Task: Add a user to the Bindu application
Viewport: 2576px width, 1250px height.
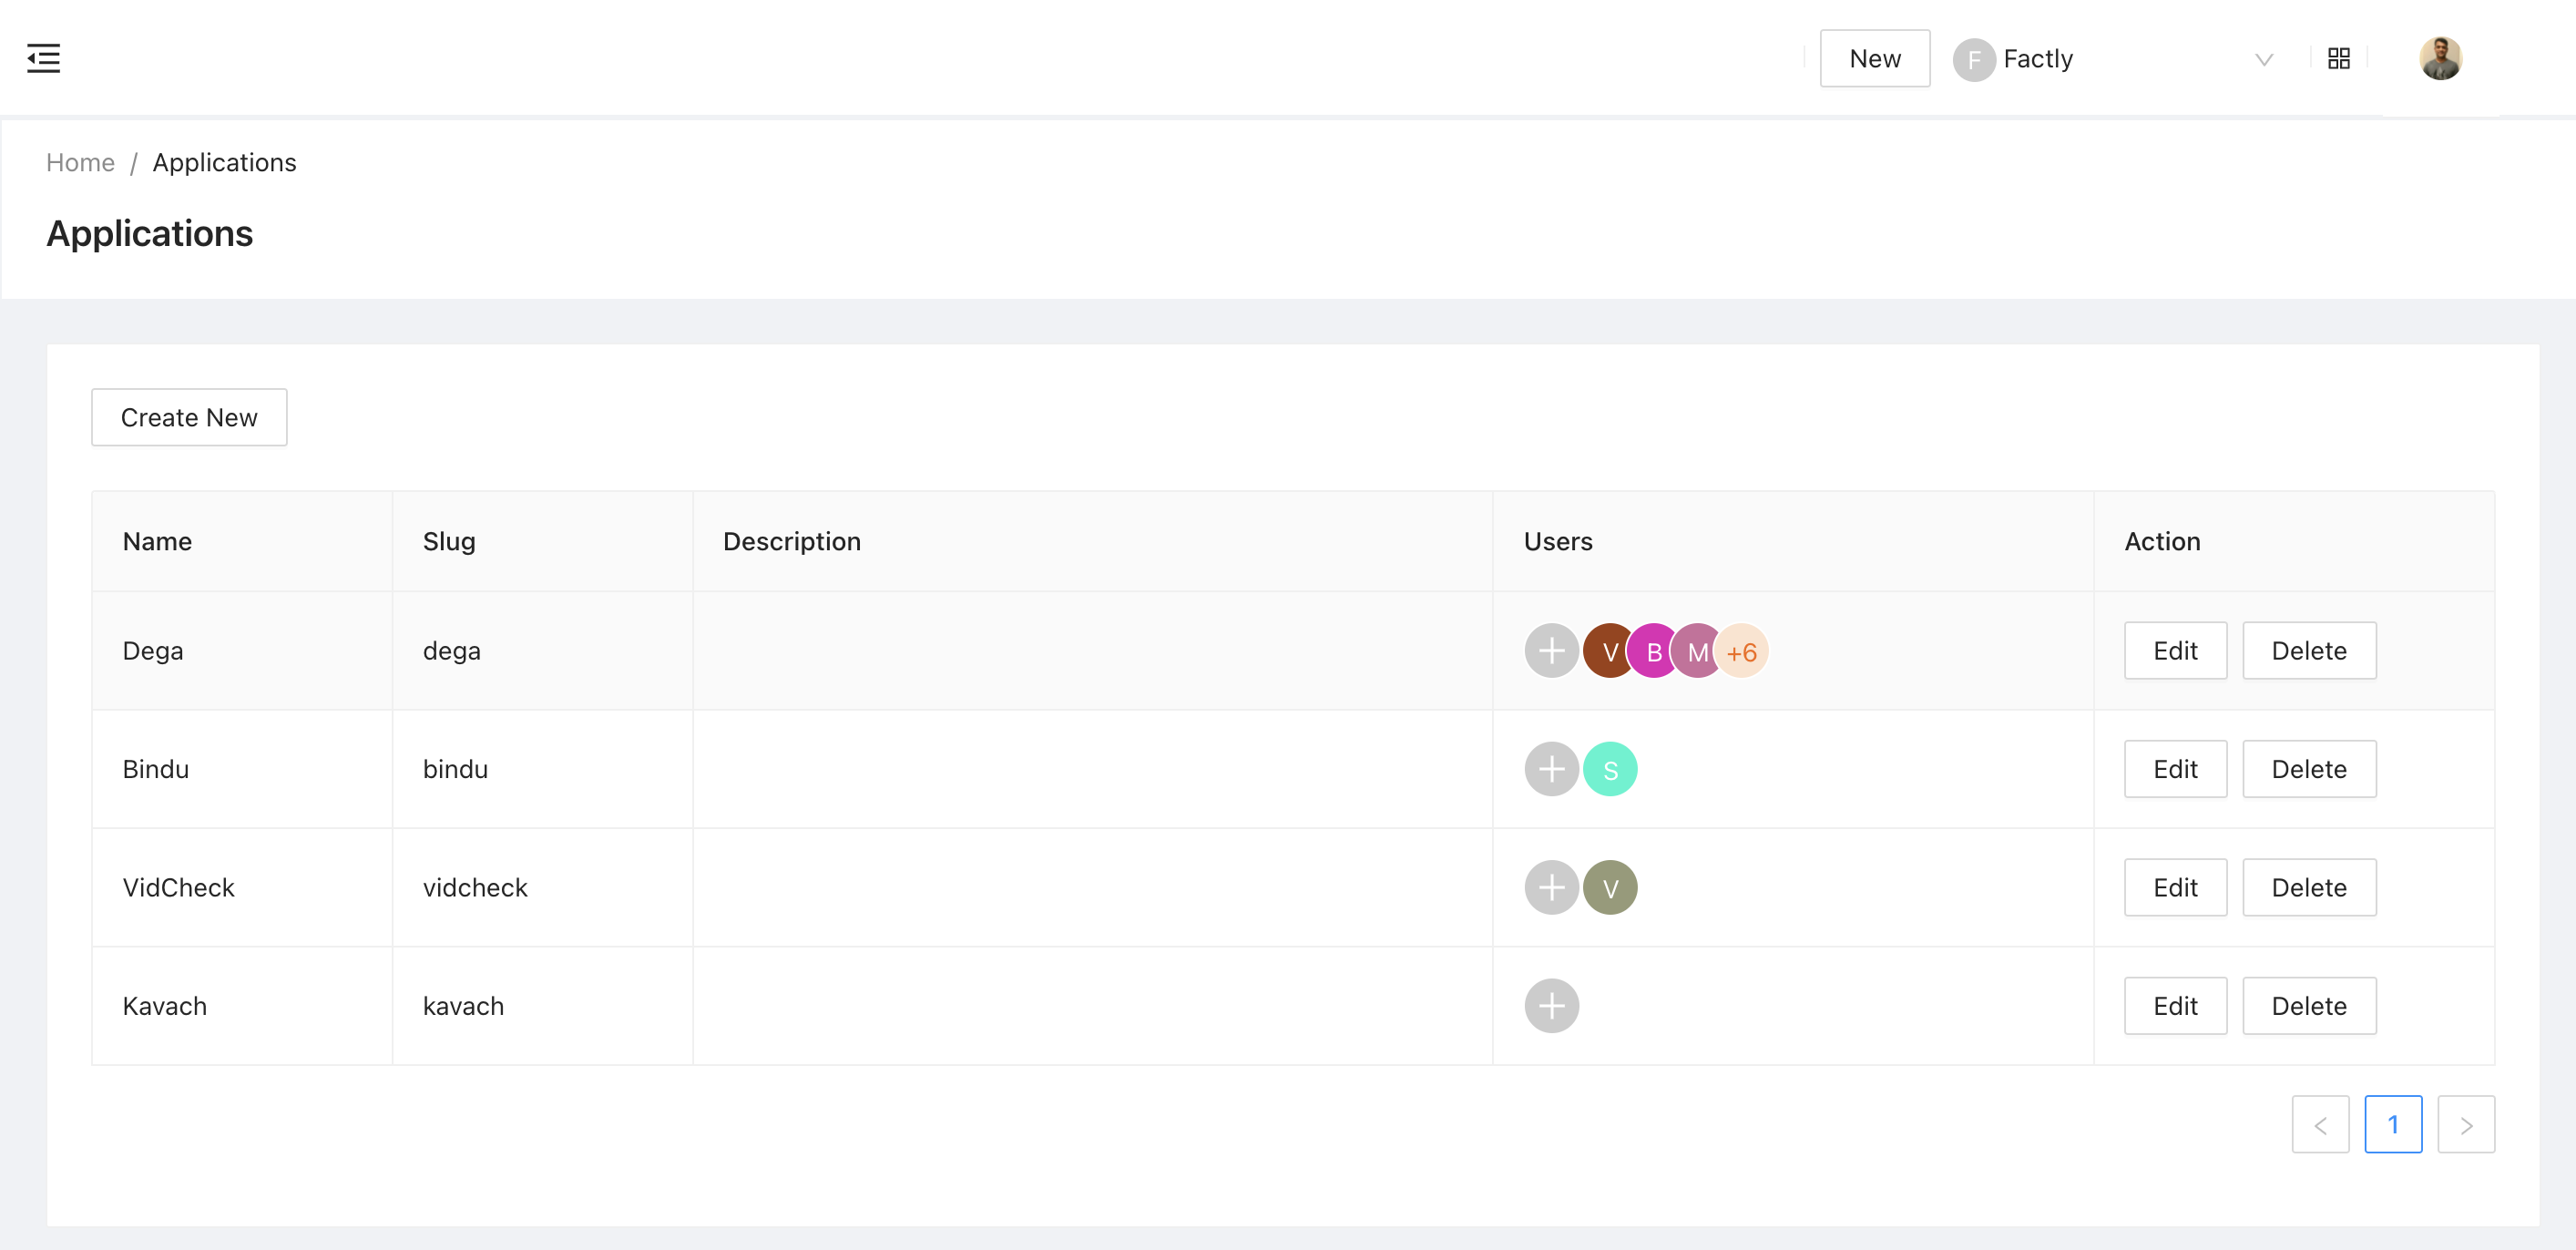Action: [1551, 769]
